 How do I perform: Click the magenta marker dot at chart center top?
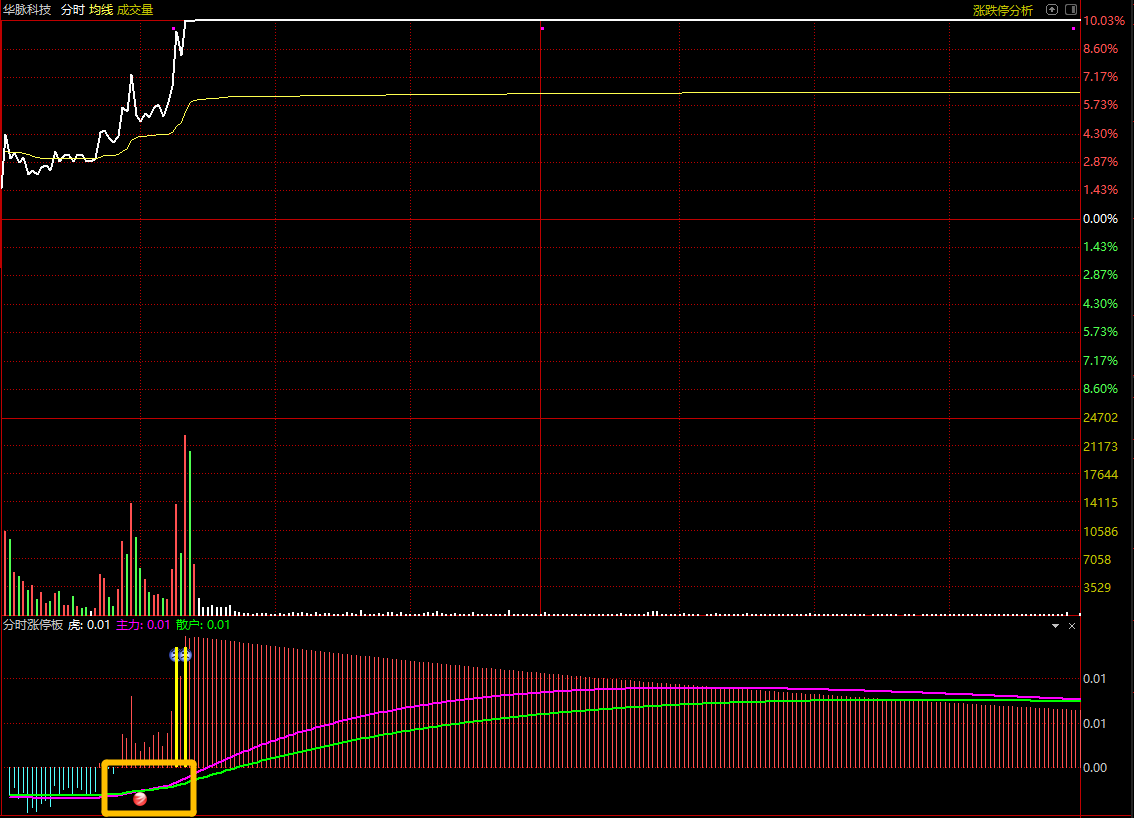pyautogui.click(x=542, y=28)
